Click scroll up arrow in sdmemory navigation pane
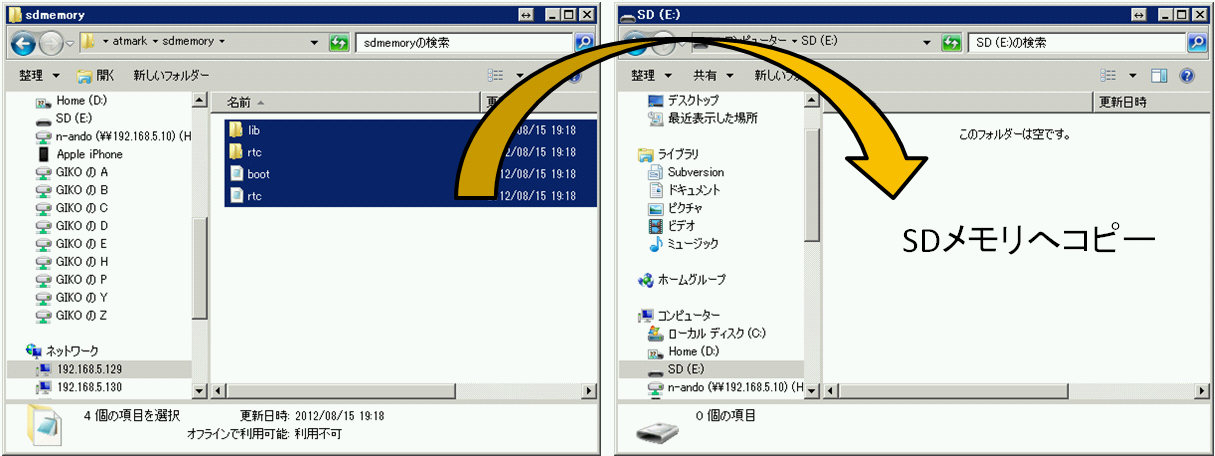The height and width of the screenshot is (456, 1215). [199, 102]
